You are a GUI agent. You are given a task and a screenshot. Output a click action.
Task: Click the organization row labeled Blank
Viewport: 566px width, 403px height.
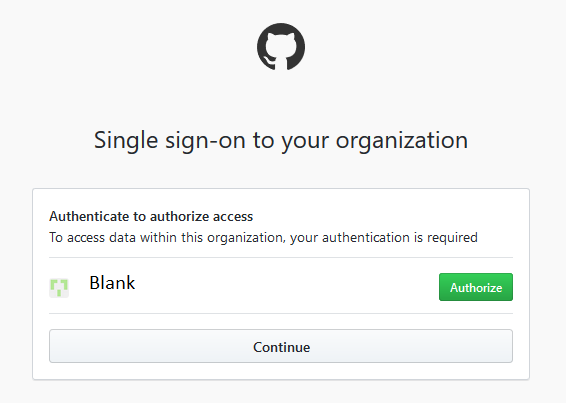281,286
